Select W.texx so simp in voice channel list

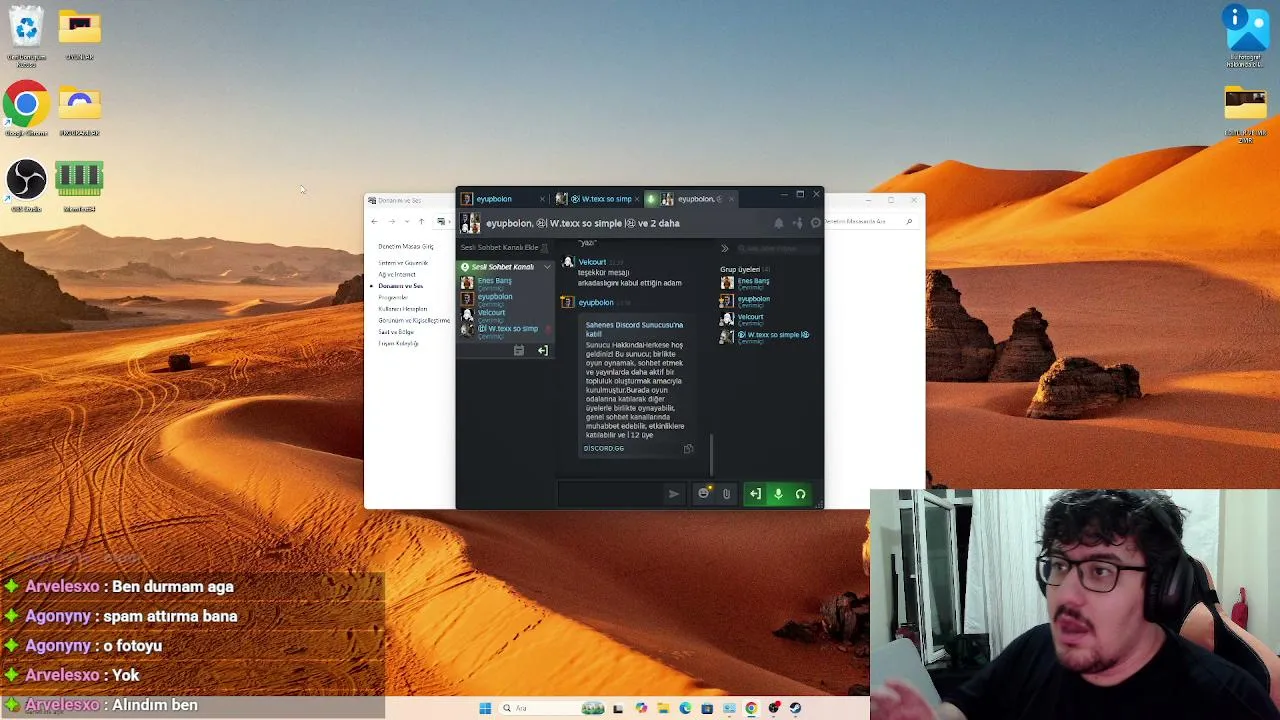coord(507,330)
